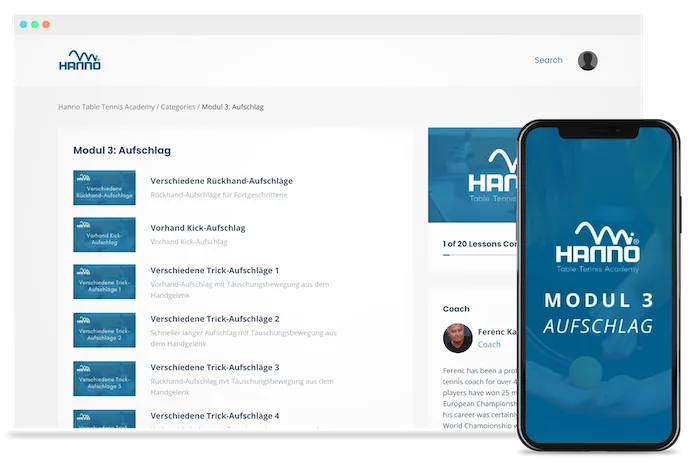Open Verschiedene Trick-Aufschläge 2 thumbnail

(x=104, y=330)
